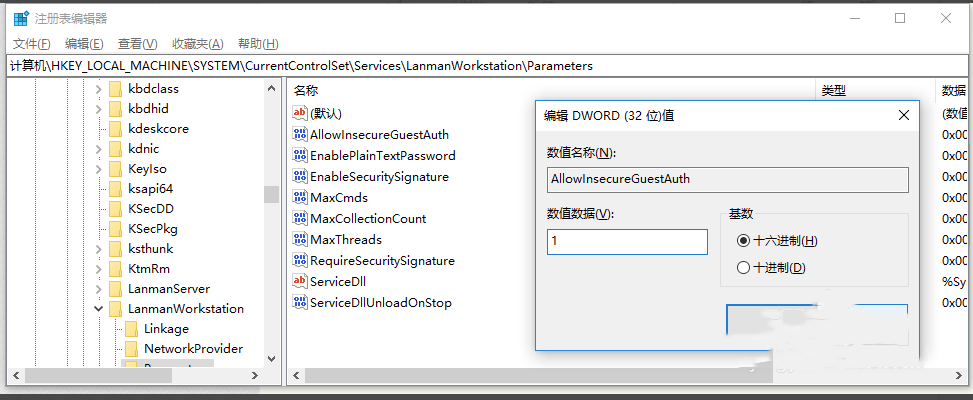Select the 十进制 decimal radio button
Screen dimensions: 973x400
(743, 267)
